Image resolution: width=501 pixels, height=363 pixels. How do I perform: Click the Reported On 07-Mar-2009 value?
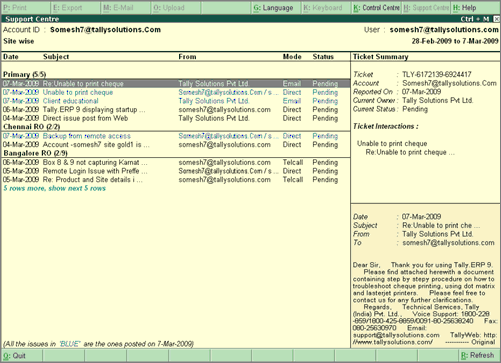click(422, 92)
